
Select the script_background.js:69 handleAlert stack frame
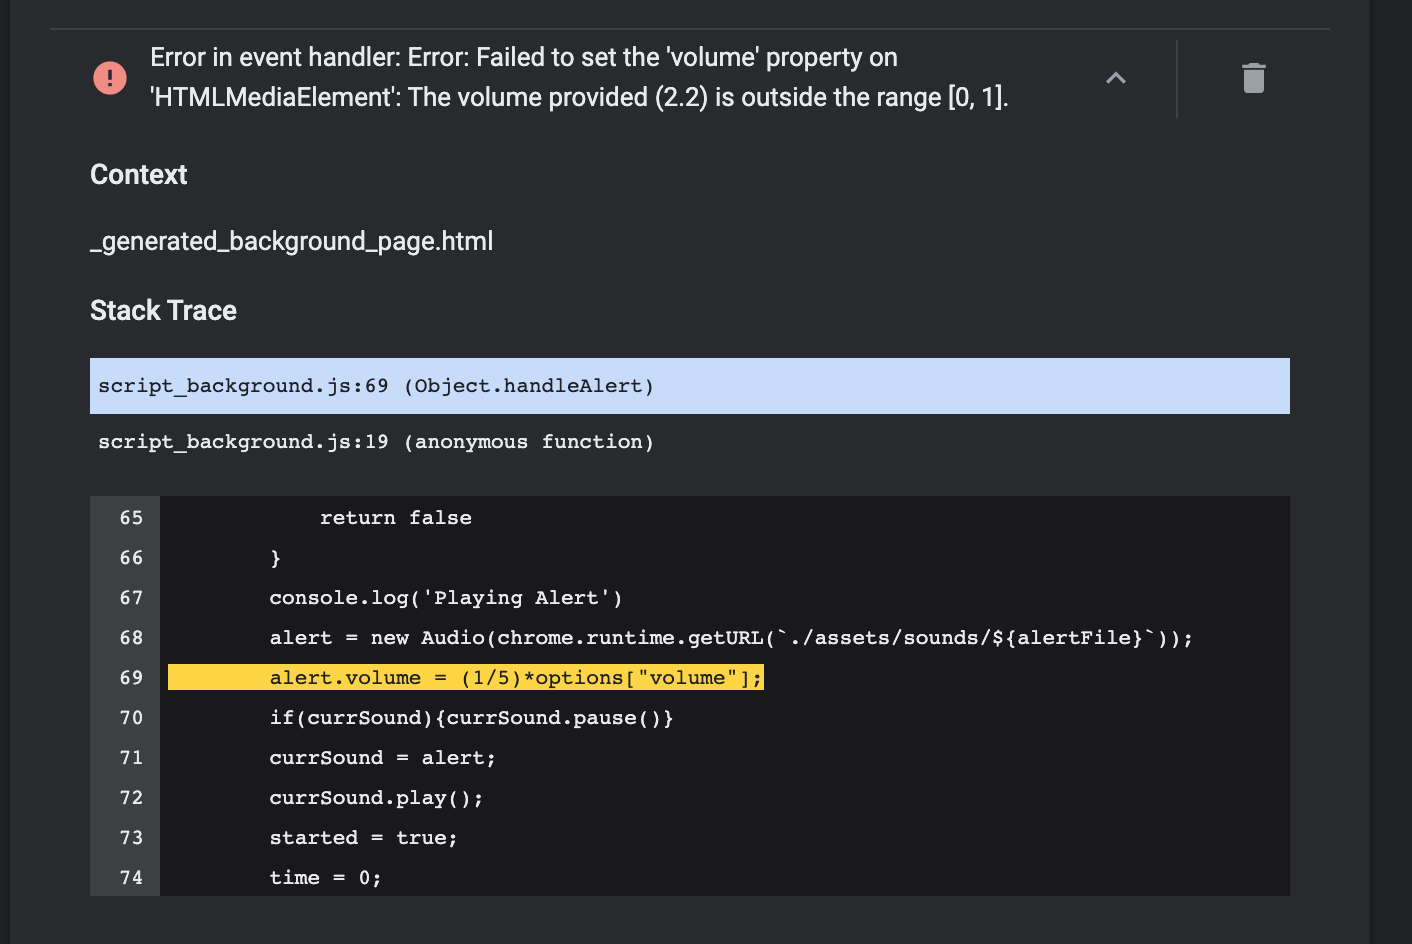click(690, 386)
